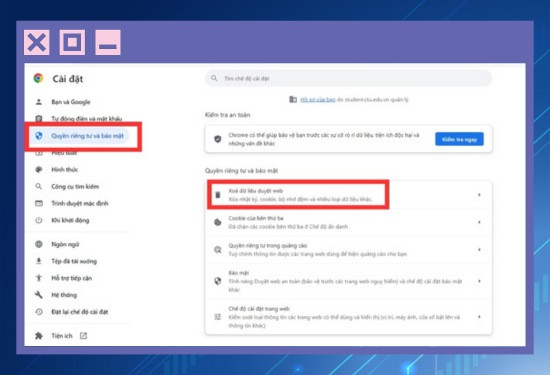This screenshot has width=550, height=375.
Task: Expand the Xoá dữ liệu duyệt web arrow
Action: click(479, 195)
